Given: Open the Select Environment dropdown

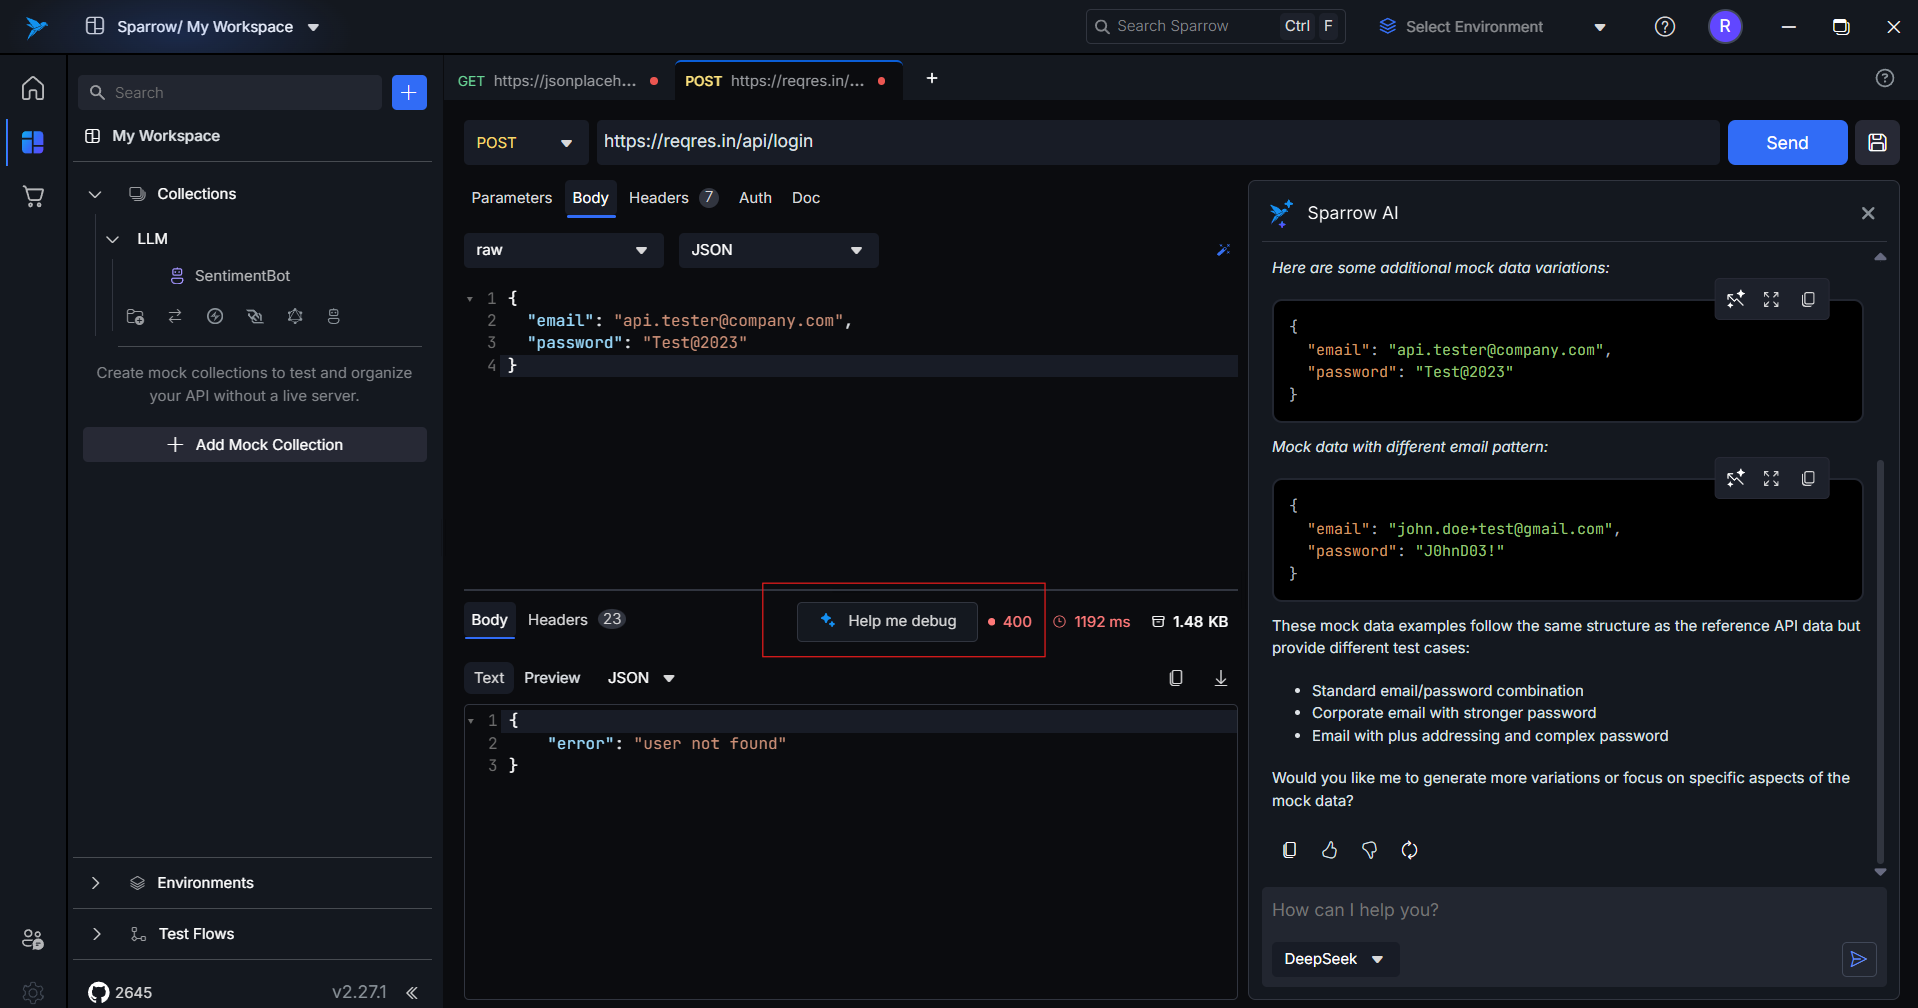Looking at the screenshot, I should [x=1492, y=27].
